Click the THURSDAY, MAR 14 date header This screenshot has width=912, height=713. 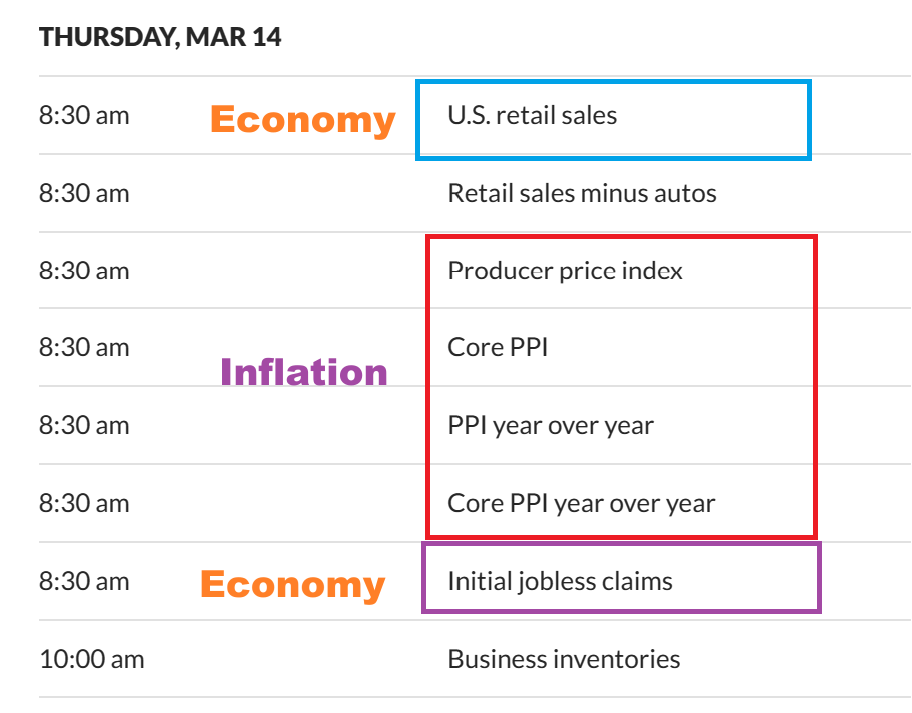[x=160, y=38]
